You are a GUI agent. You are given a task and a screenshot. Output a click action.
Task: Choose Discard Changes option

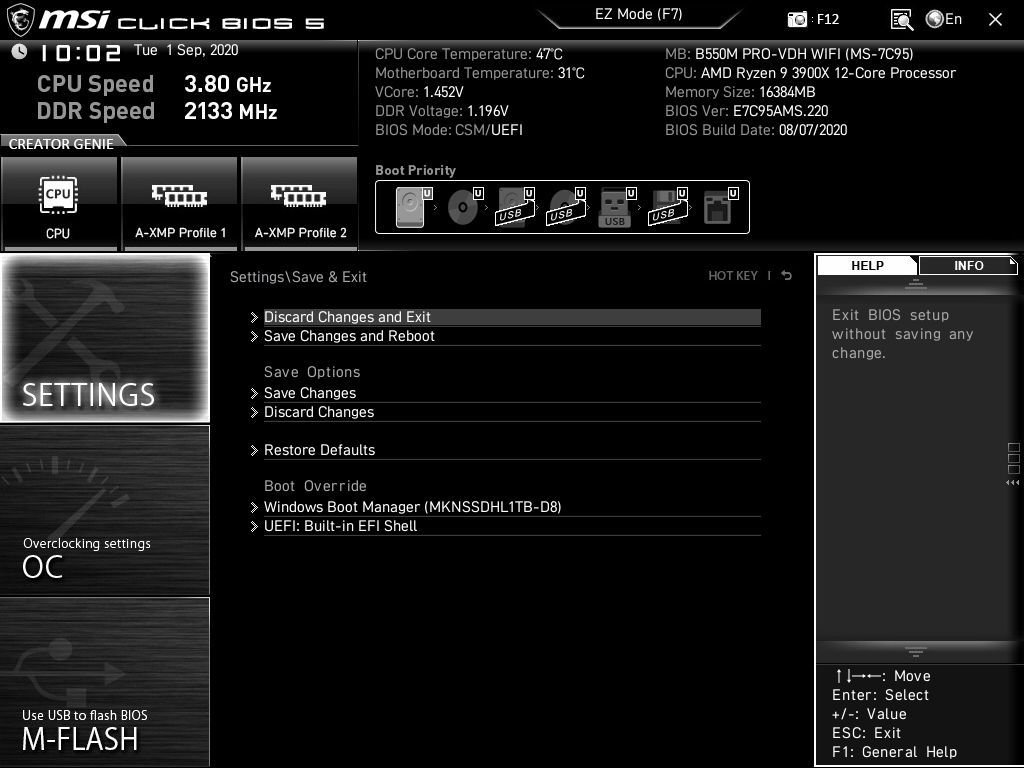(512, 412)
